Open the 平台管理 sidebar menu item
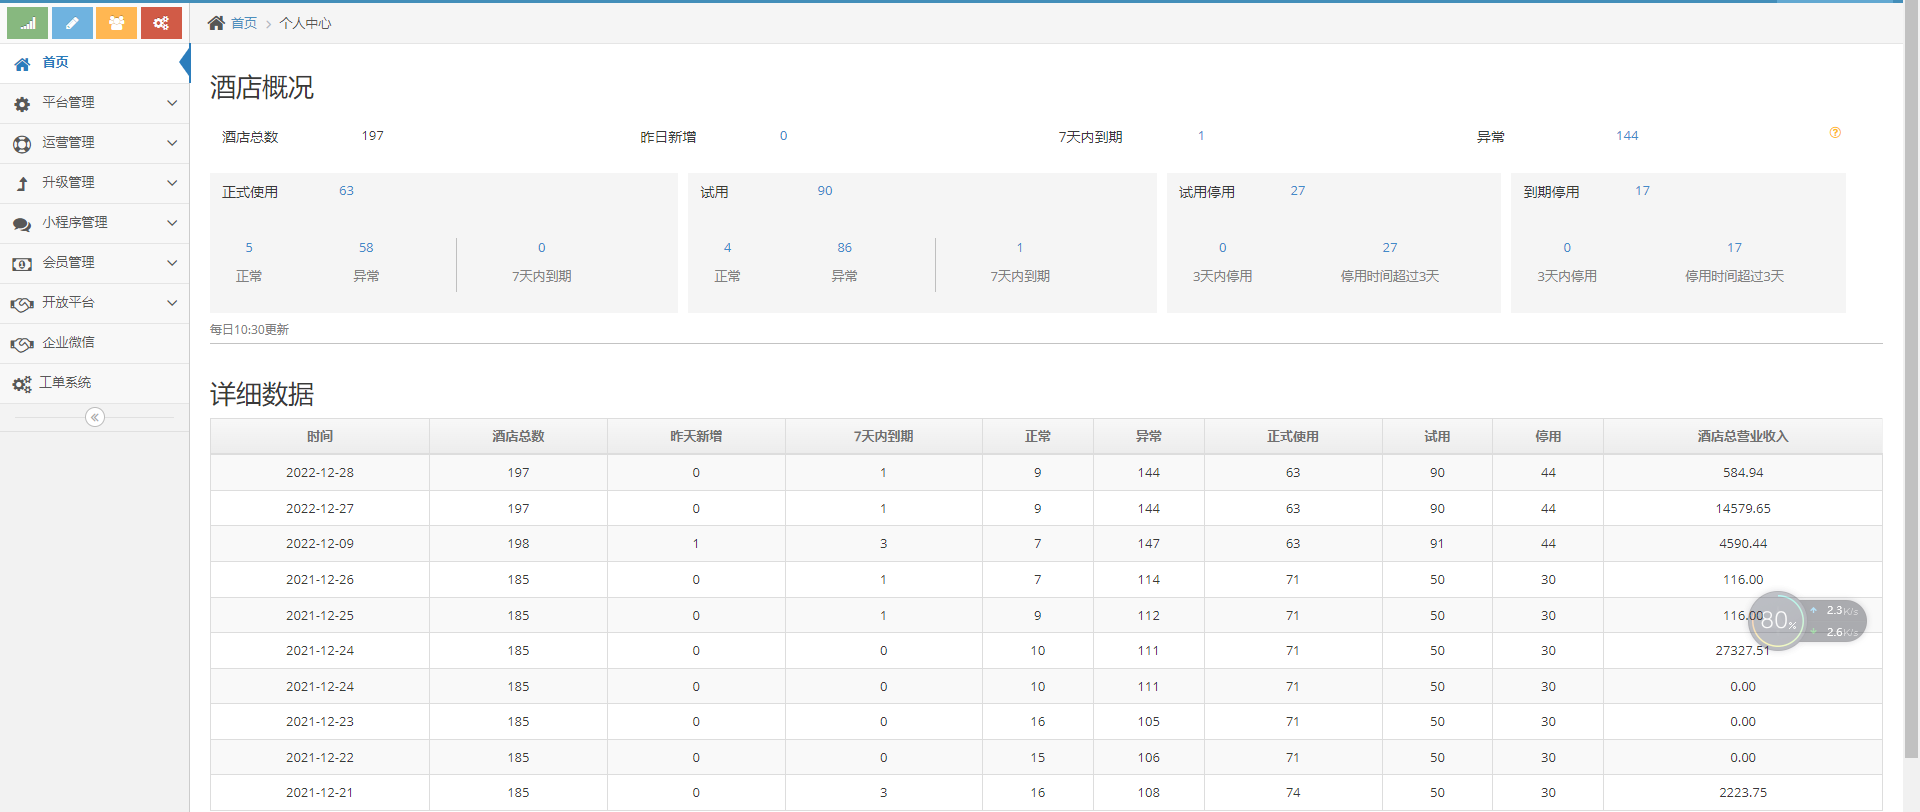Viewport: 1920px width, 812px height. (x=94, y=103)
